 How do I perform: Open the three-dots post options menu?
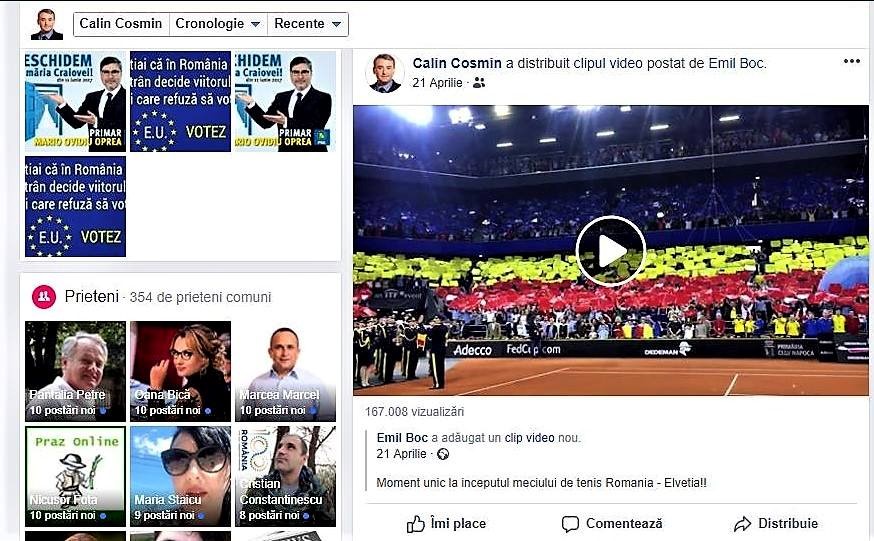click(x=851, y=61)
